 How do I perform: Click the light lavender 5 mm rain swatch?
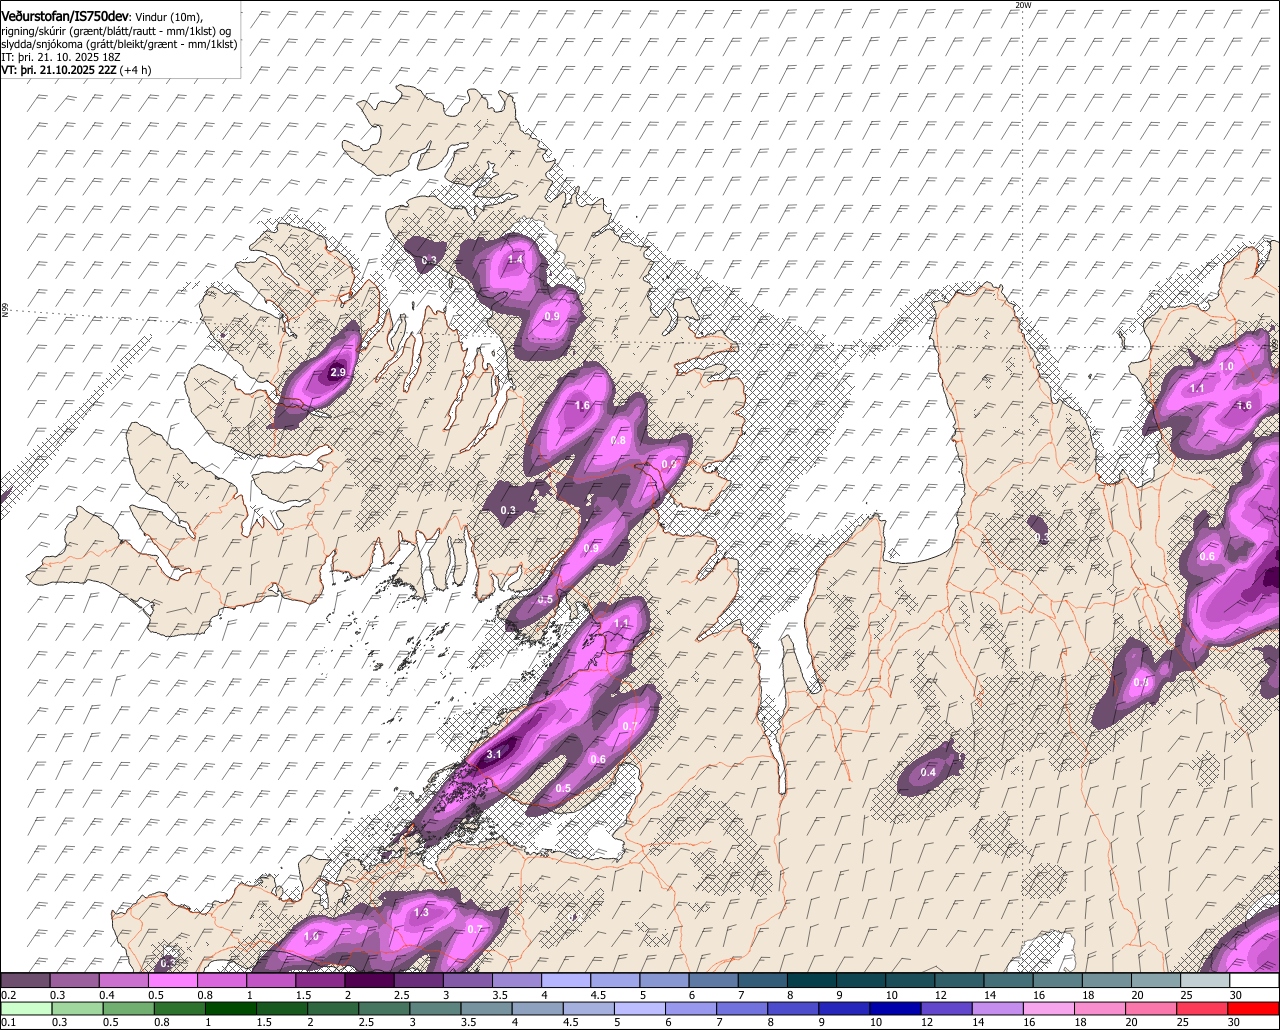639,1008
